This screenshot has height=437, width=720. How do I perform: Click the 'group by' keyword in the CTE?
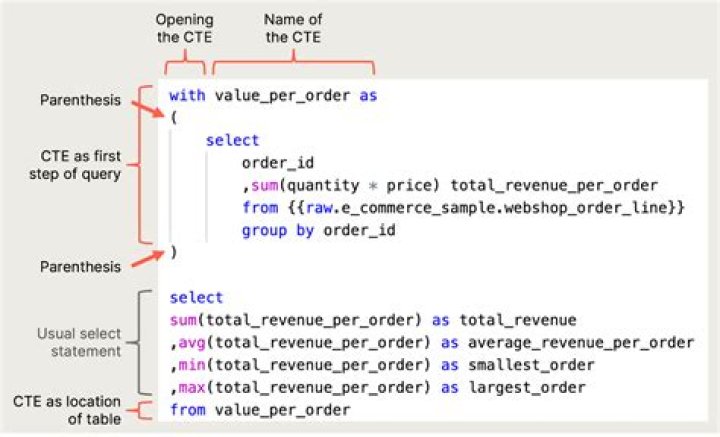point(278,230)
